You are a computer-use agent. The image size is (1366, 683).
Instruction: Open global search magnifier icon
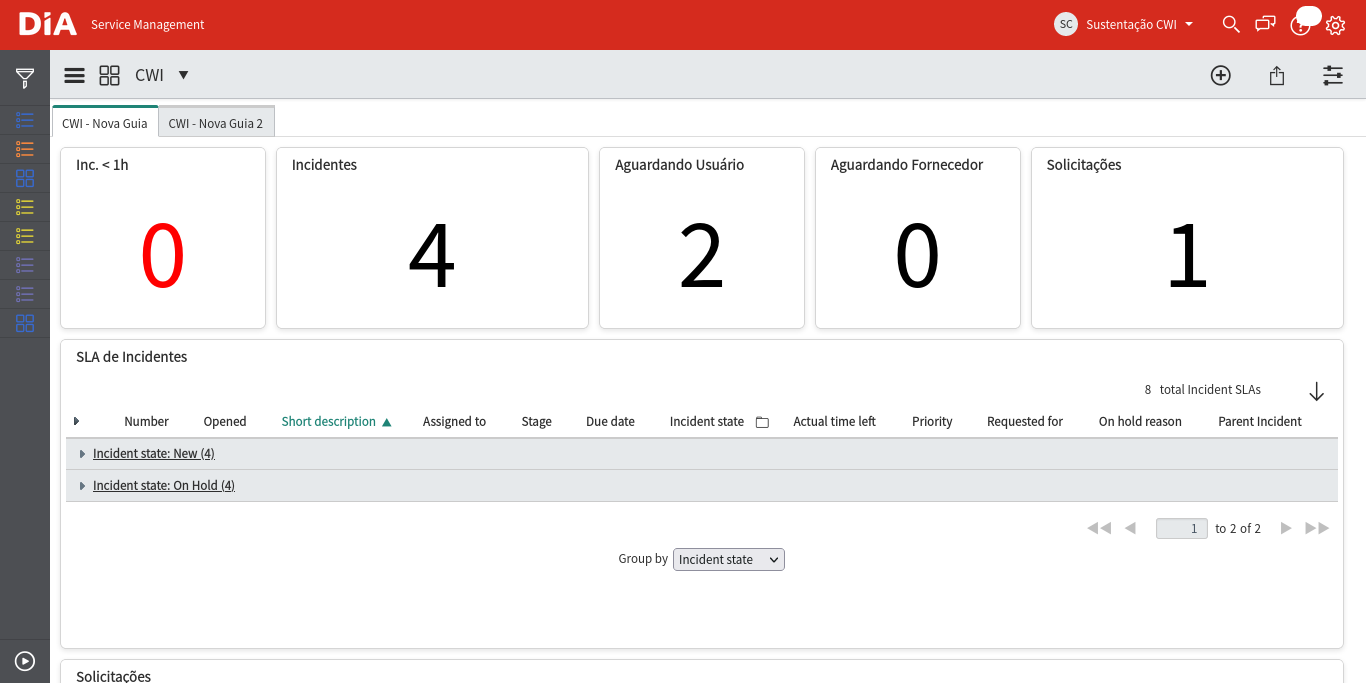pyautogui.click(x=1231, y=24)
